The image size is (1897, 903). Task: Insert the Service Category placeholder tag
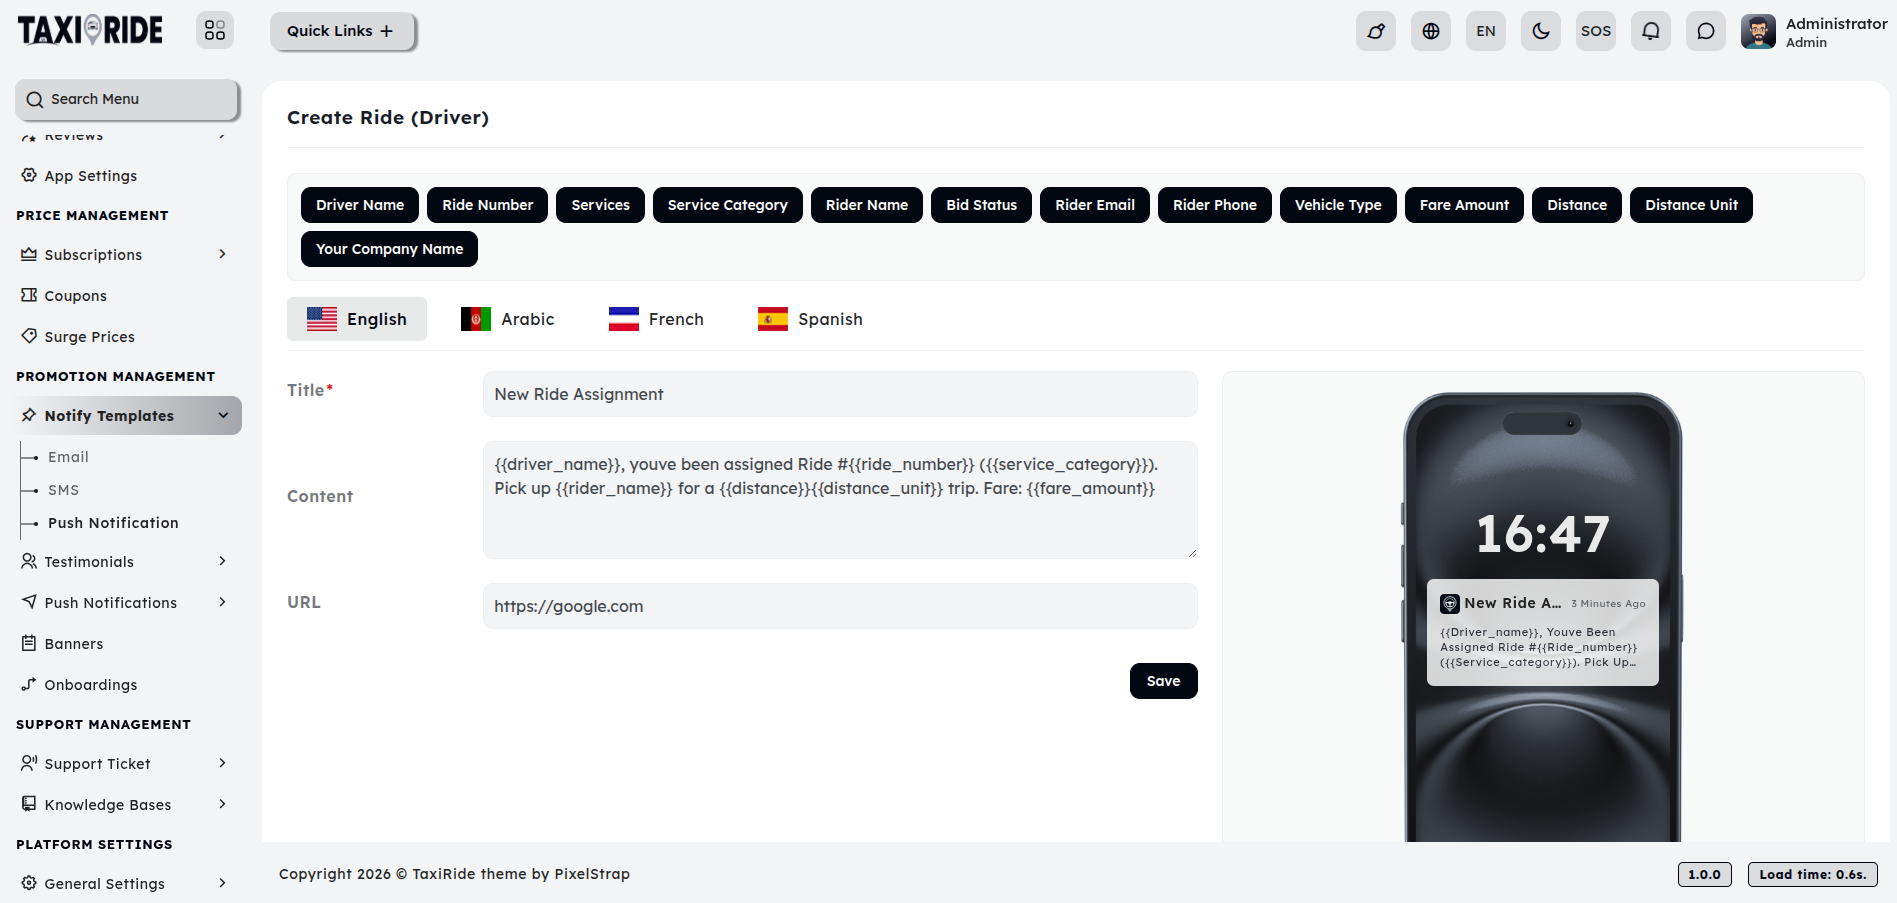[728, 205]
